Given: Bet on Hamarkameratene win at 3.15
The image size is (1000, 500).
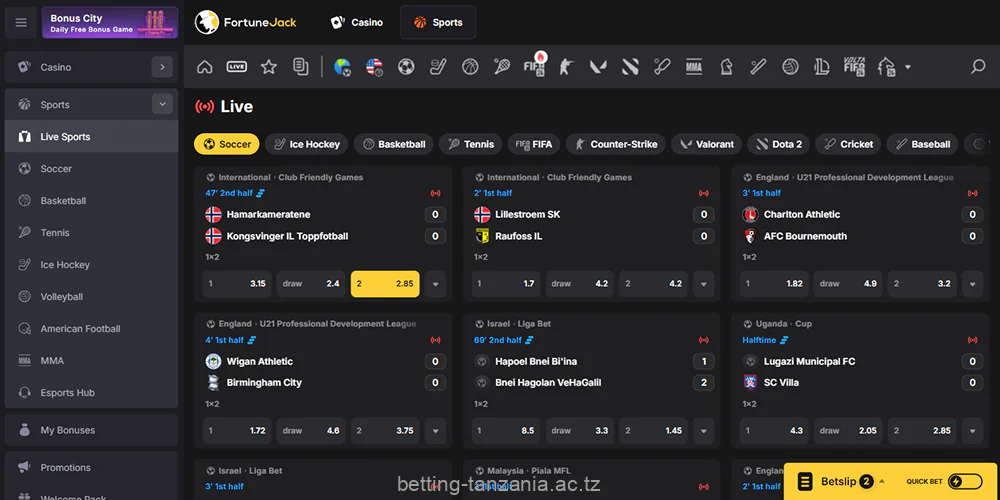Looking at the screenshot, I should point(237,284).
